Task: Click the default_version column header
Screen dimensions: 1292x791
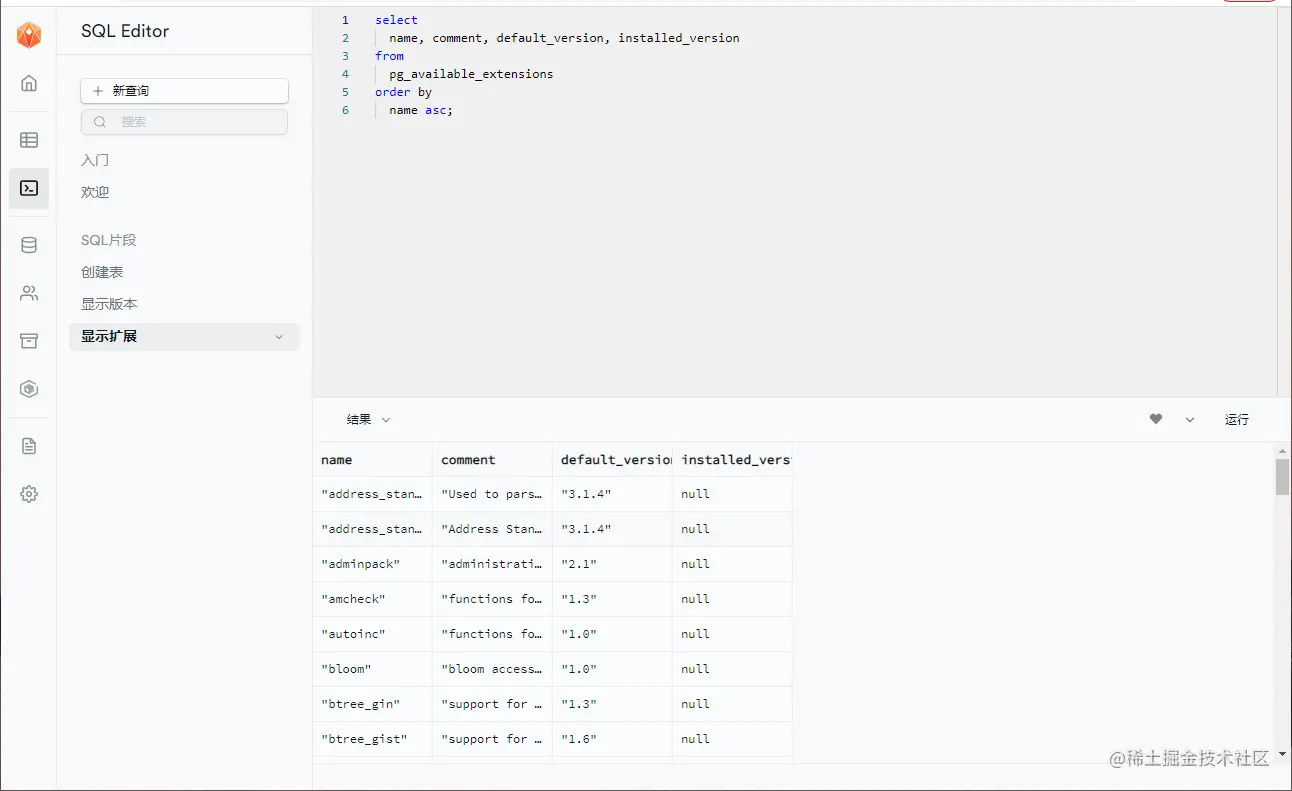Action: [612, 460]
